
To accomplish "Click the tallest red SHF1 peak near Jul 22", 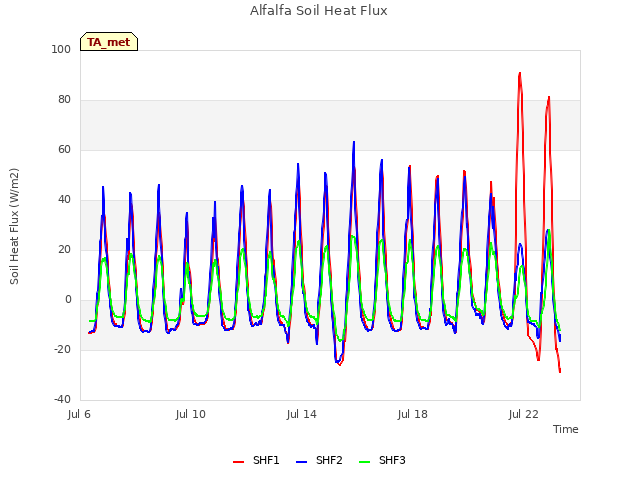I will 520,73.
